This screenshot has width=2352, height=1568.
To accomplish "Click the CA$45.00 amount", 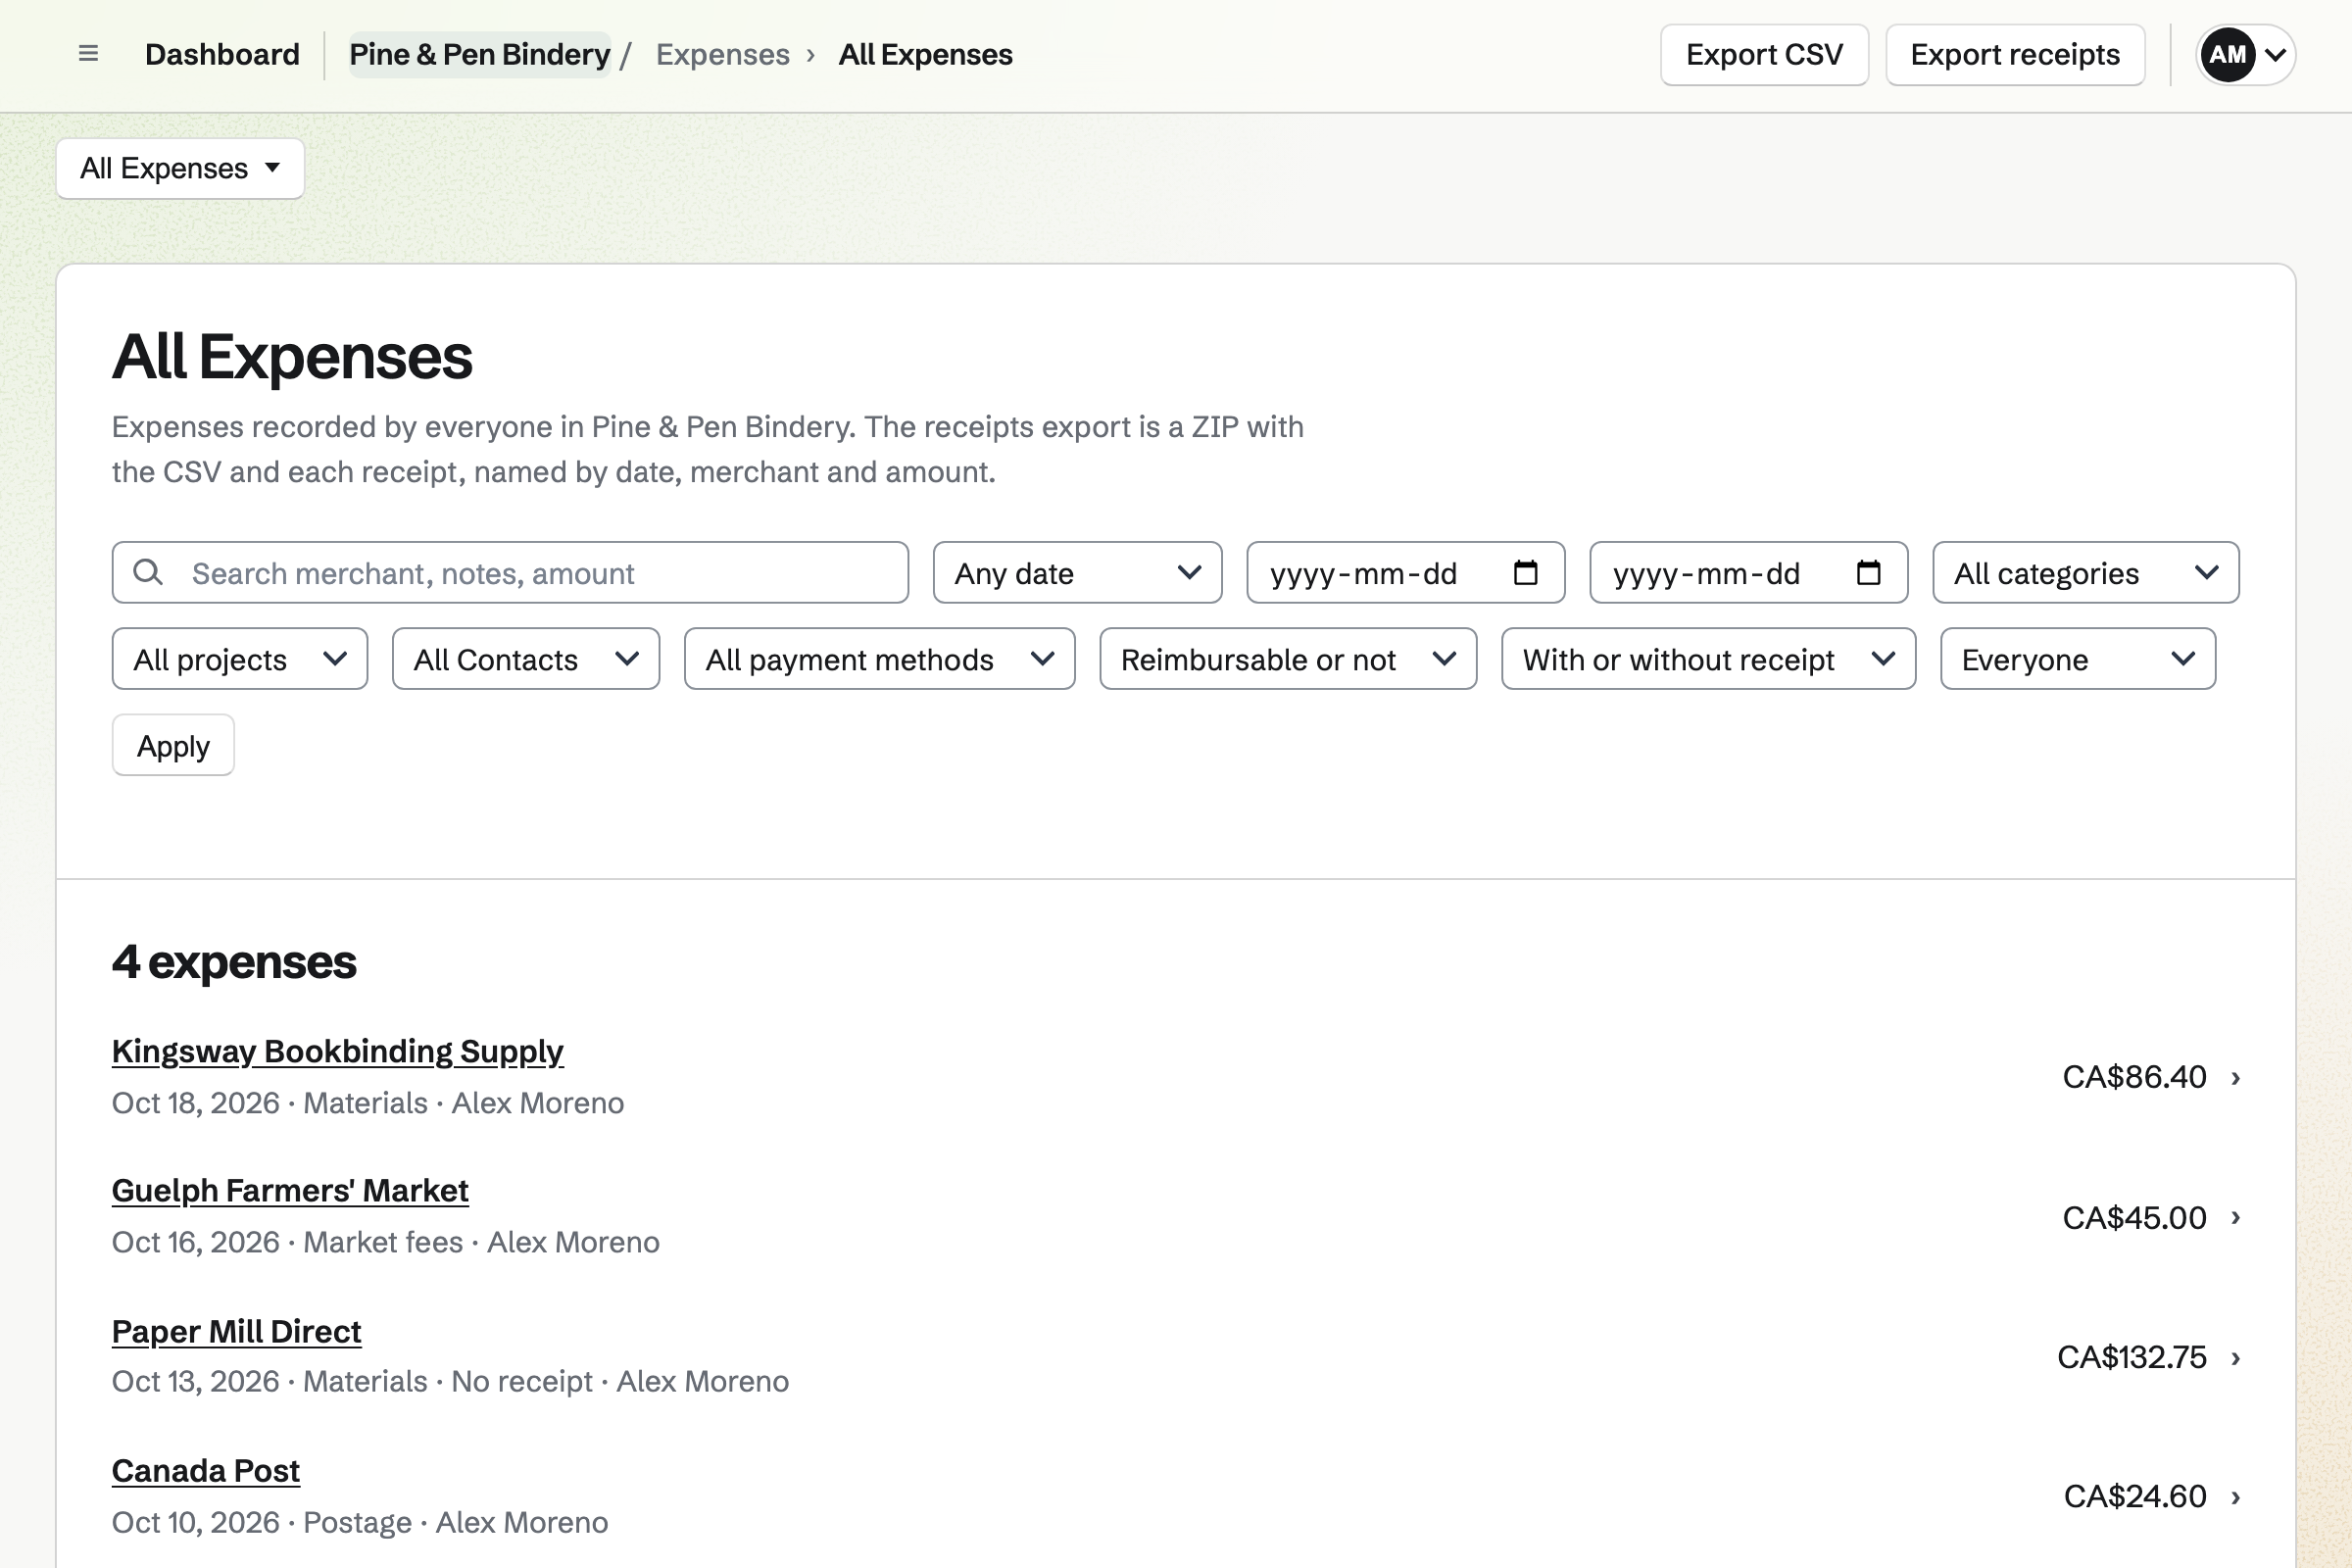I will [2134, 1217].
